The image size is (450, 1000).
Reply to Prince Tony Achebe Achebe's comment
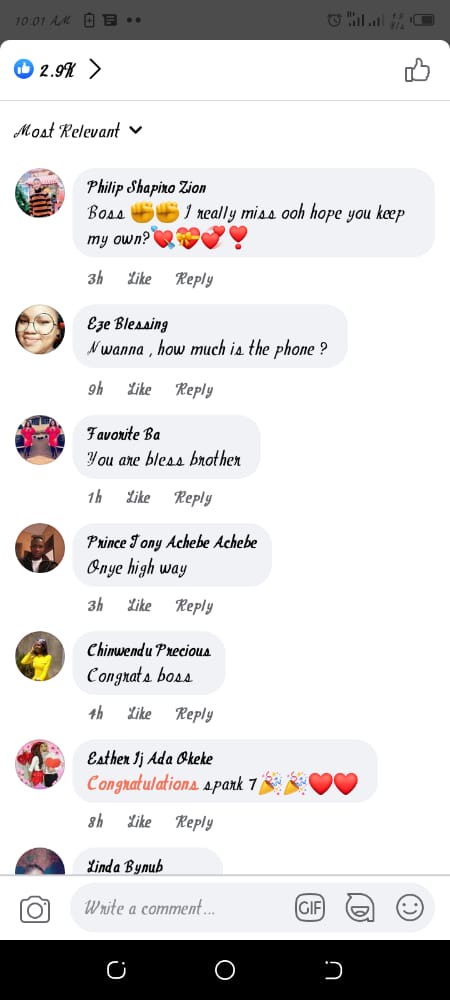click(x=194, y=606)
